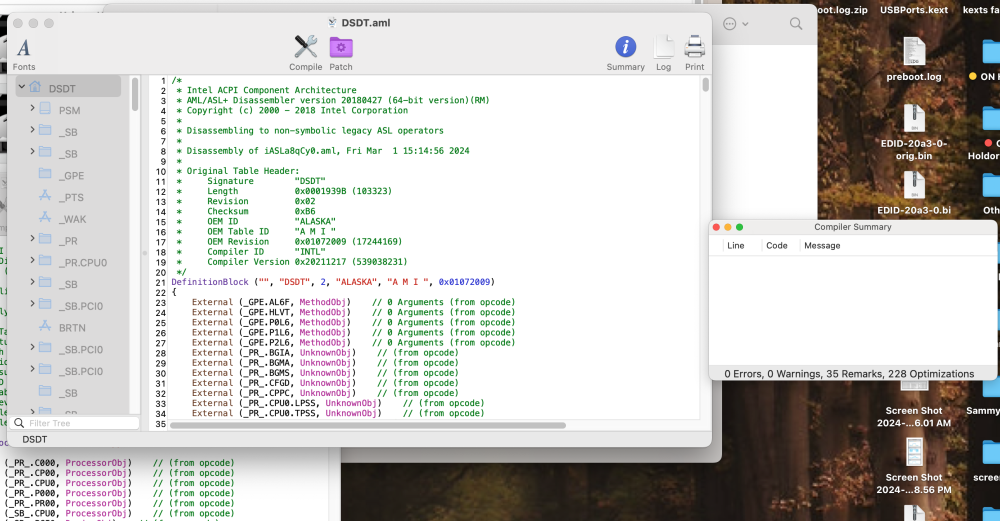Show the compiler Summary via the info icon

point(625,47)
